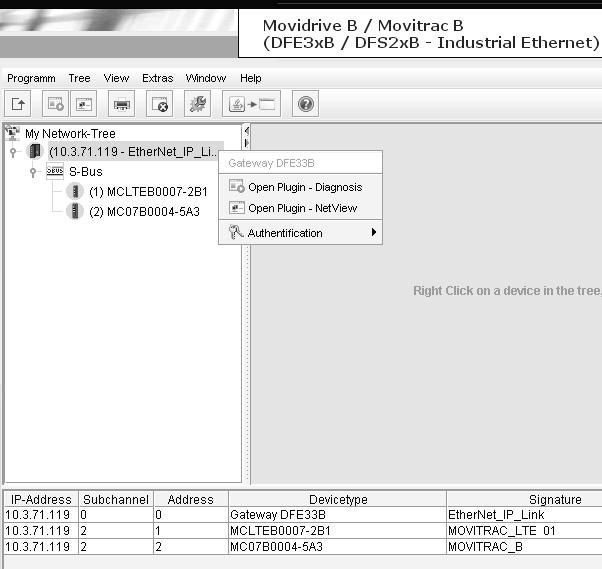Screen dimensions: 602x569
Task: Click the left collapse arrow on the splitter
Action: (x=246, y=131)
